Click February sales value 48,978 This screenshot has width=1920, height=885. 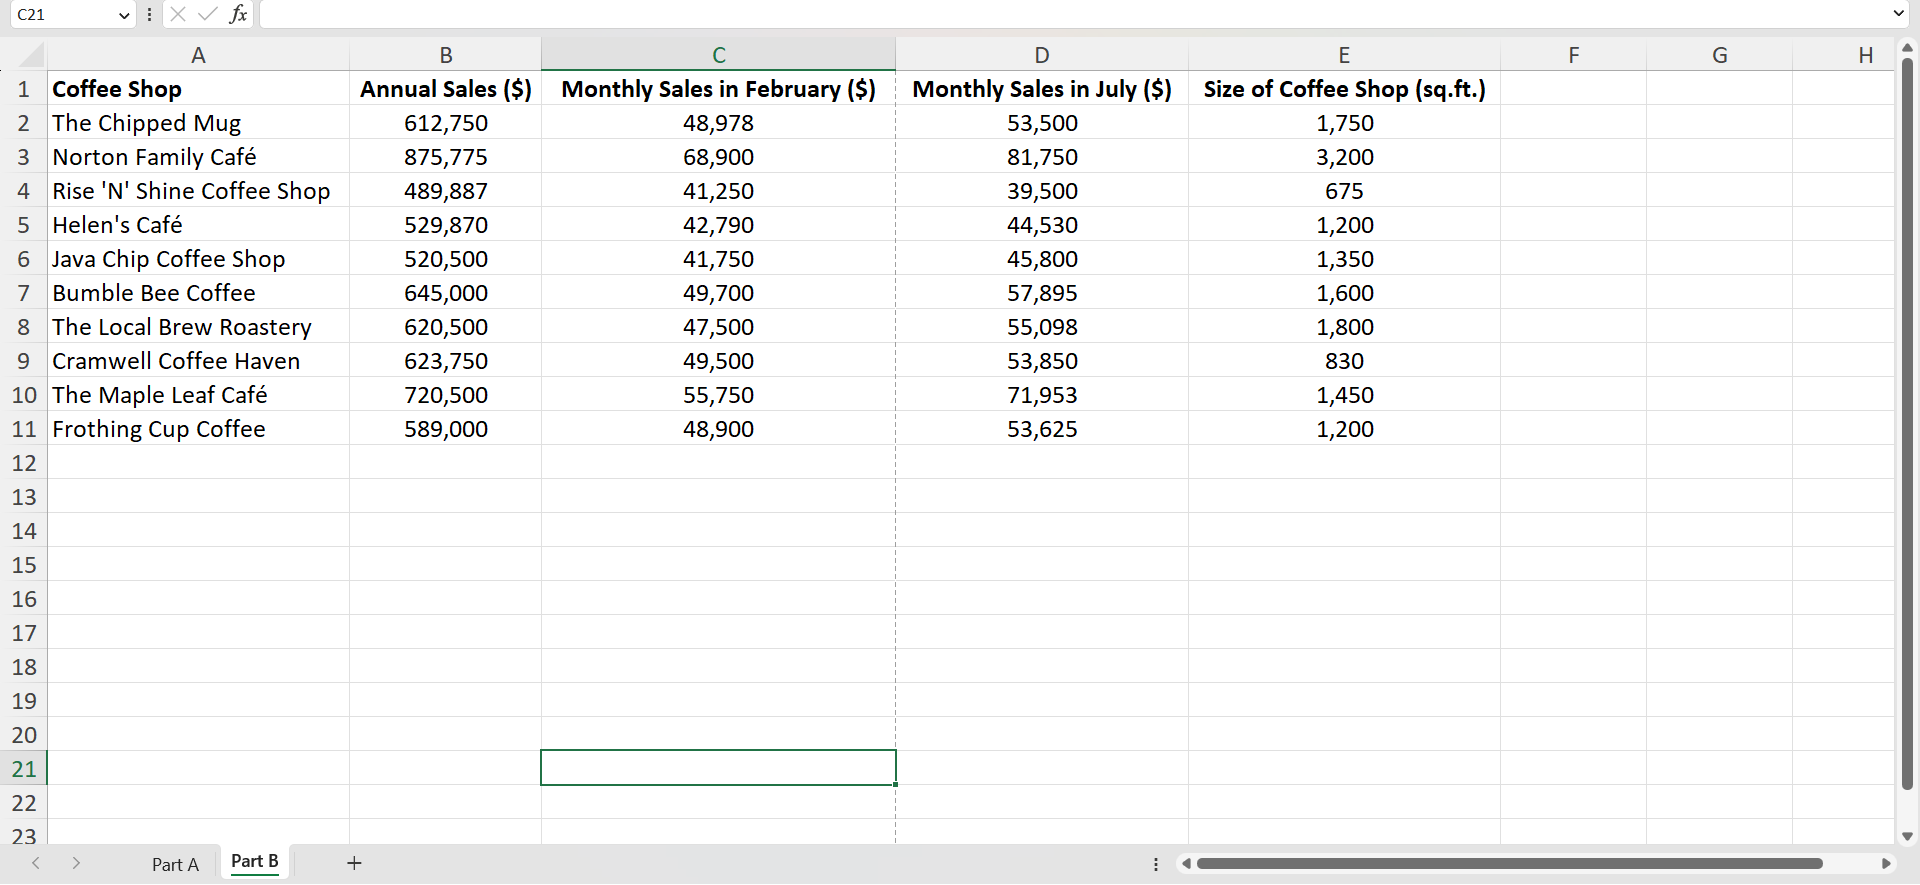(718, 123)
